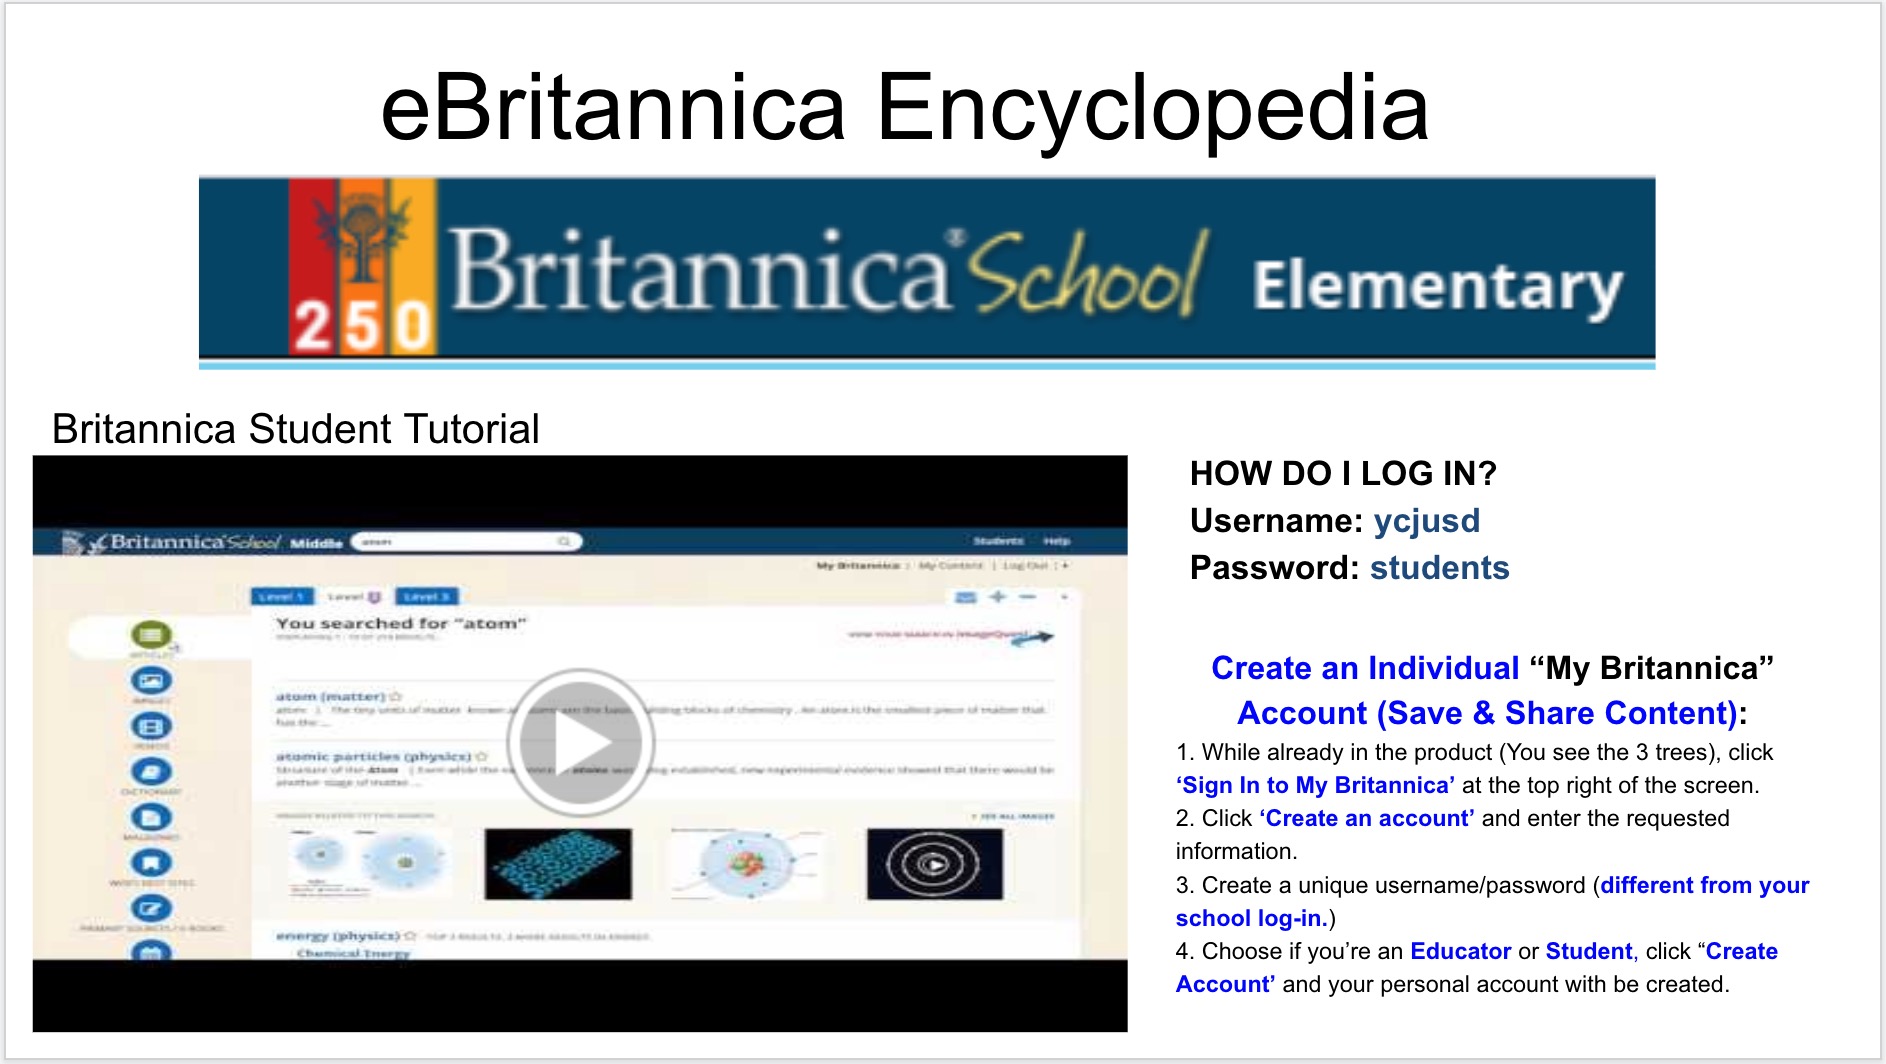Image resolution: width=1886 pixels, height=1064 pixels.
Task: Click the plus text-size icon in video
Action: pyautogui.click(x=997, y=597)
